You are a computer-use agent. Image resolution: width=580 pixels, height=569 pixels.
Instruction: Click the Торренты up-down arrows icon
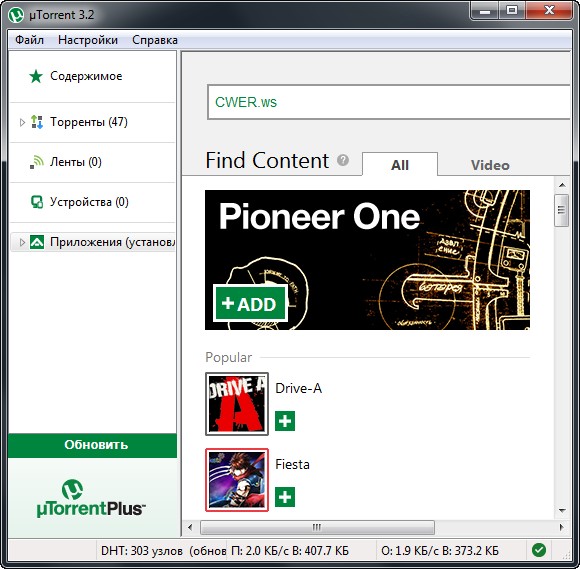coord(37,122)
